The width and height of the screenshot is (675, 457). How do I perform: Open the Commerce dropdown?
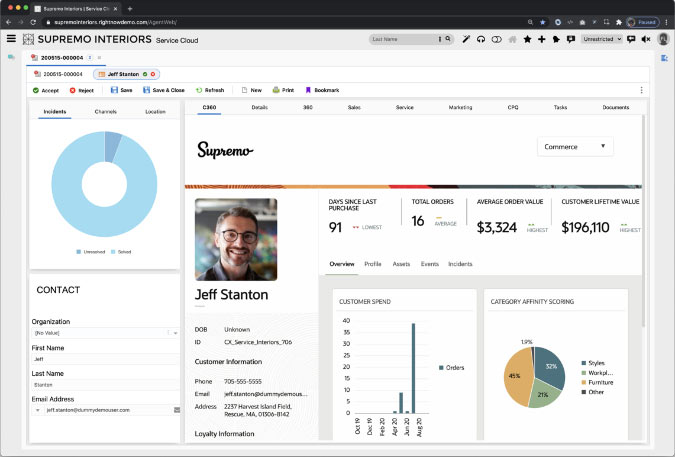[x=575, y=147]
